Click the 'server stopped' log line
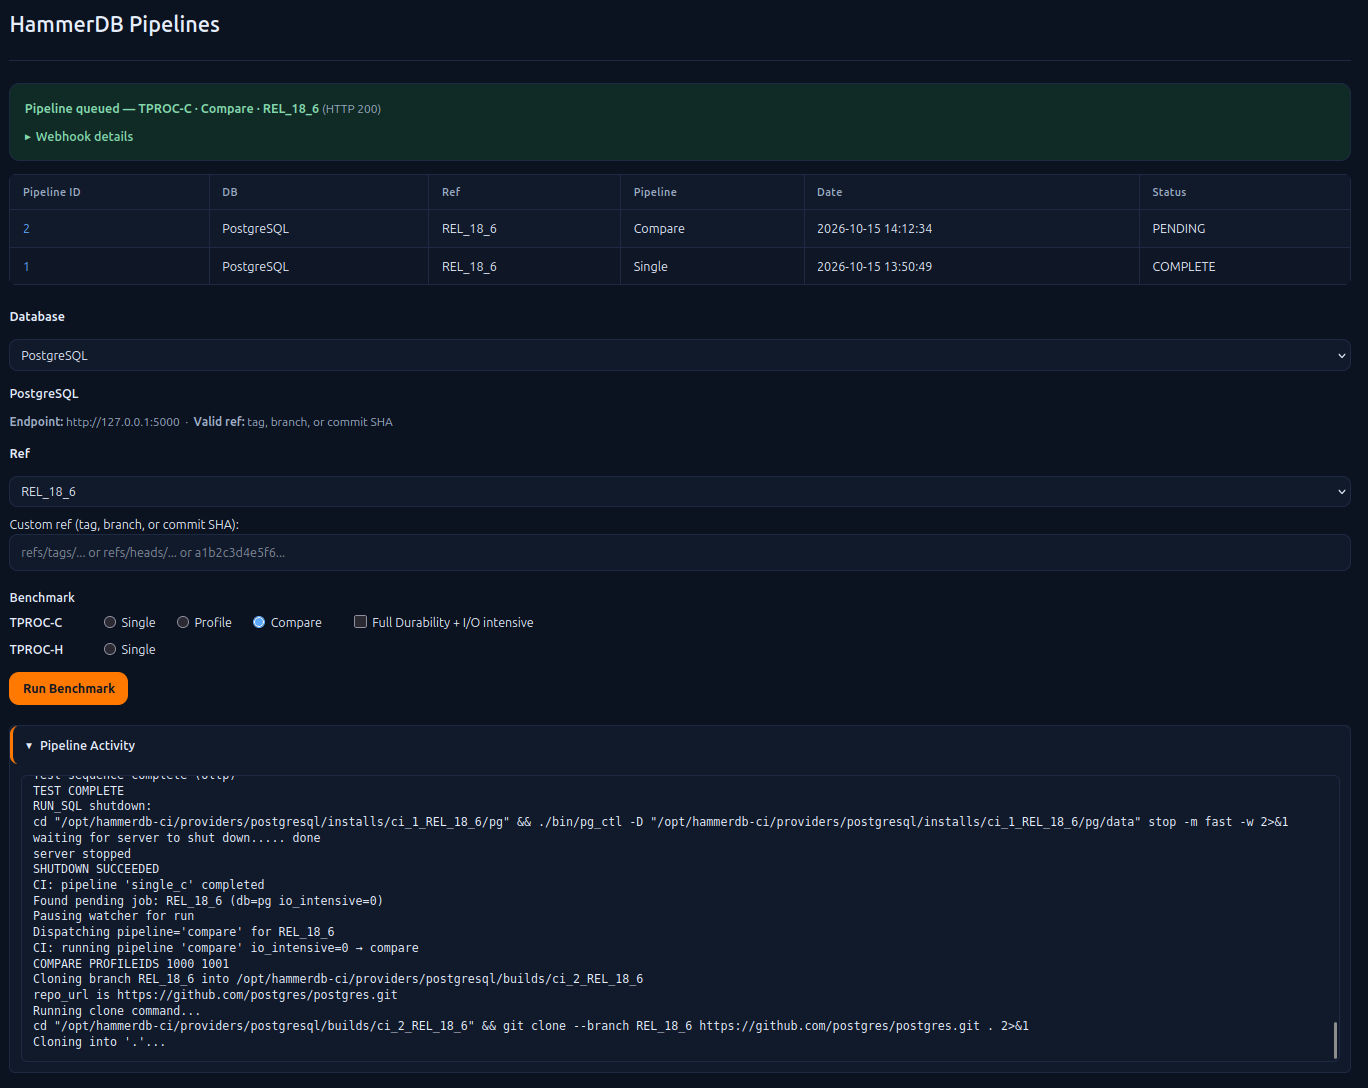The height and width of the screenshot is (1088, 1368). coord(82,854)
